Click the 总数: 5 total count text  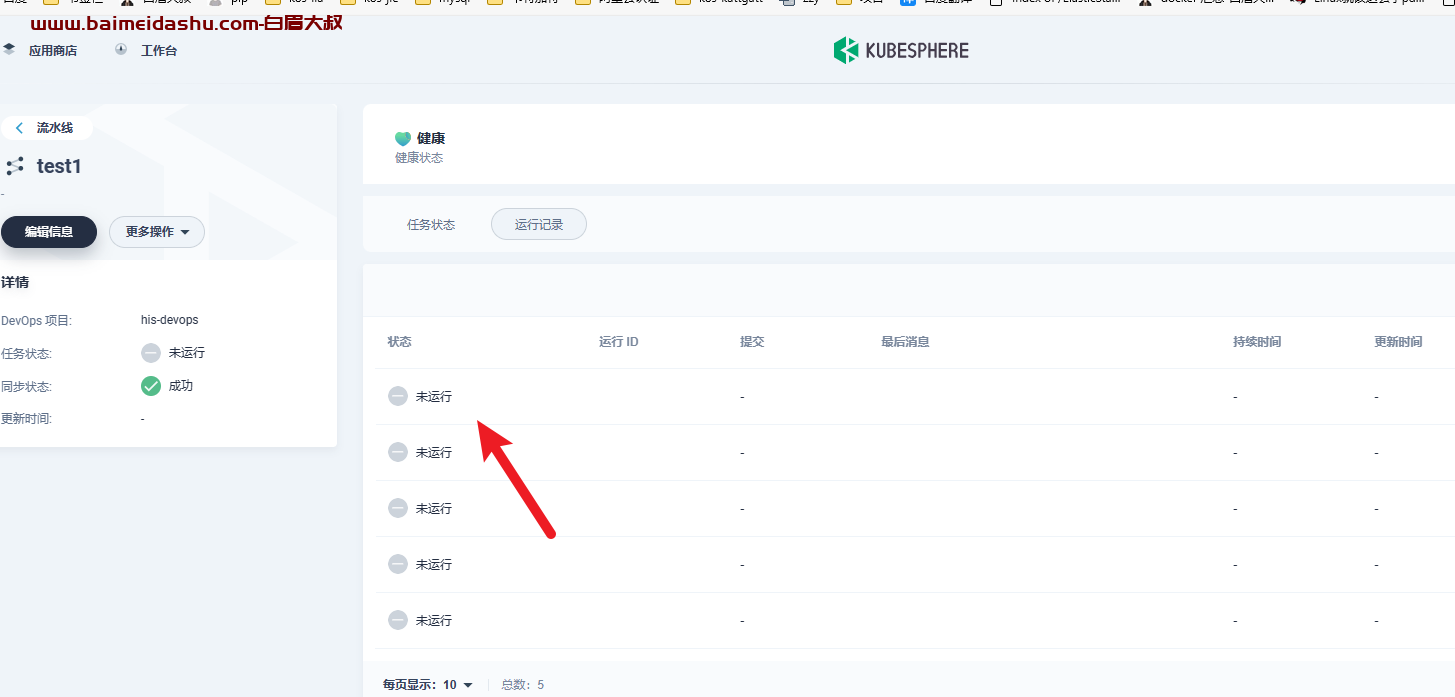point(522,685)
